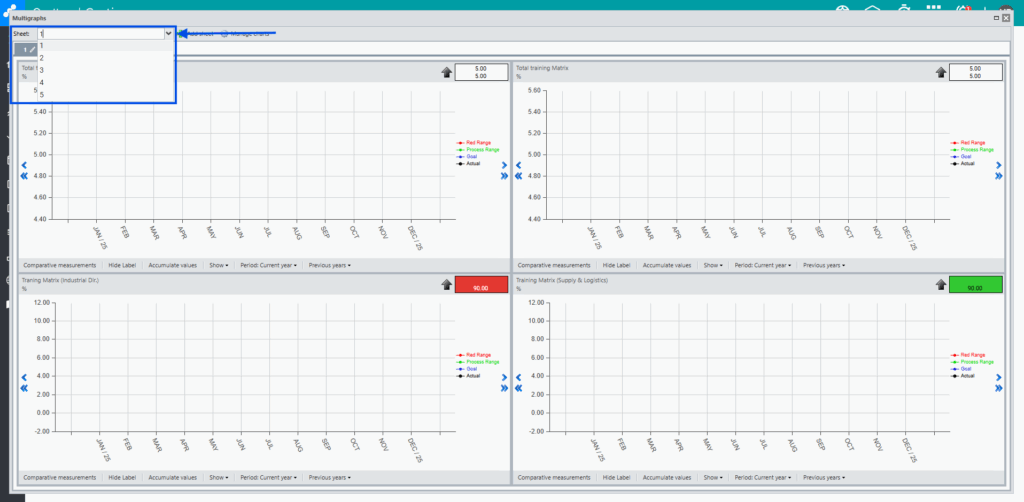Click the pencil edit icon on sheet tab 1
1024x502 pixels.
31,50
